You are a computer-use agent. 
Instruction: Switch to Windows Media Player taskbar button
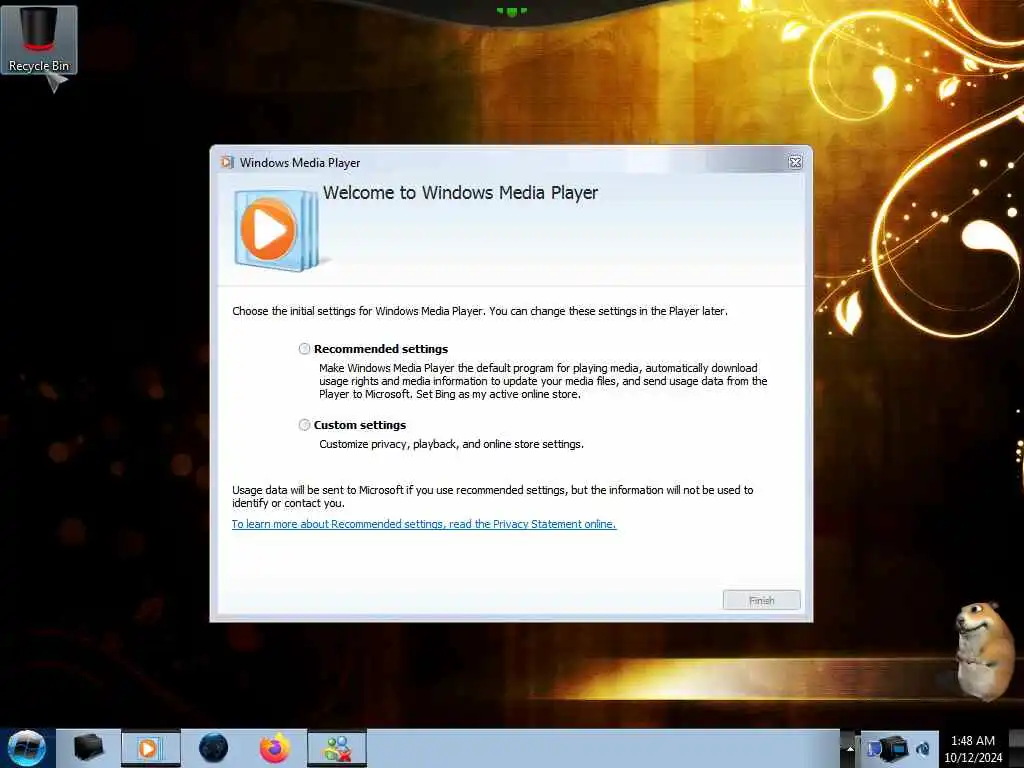[x=150, y=748]
